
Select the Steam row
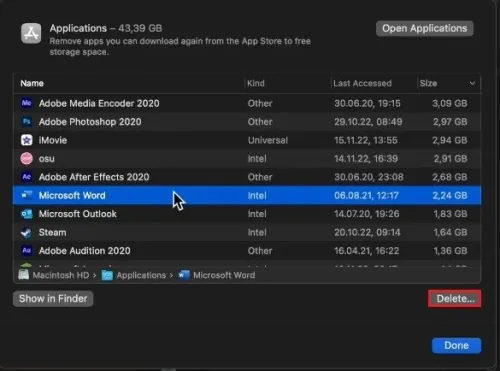(247, 232)
